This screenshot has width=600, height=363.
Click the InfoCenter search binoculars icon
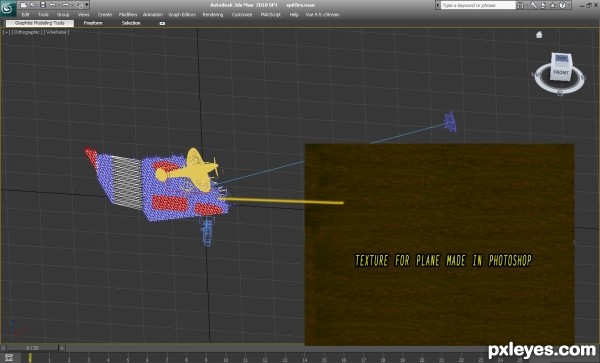(521, 5)
